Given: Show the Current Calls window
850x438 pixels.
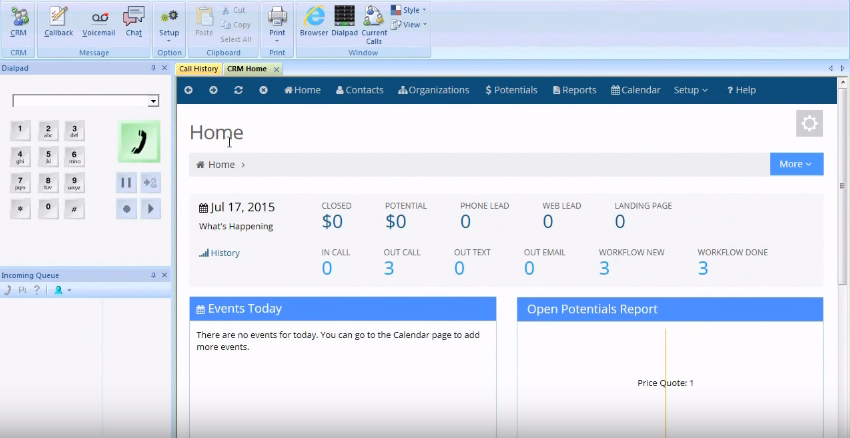Looking at the screenshot, I should click(374, 20).
